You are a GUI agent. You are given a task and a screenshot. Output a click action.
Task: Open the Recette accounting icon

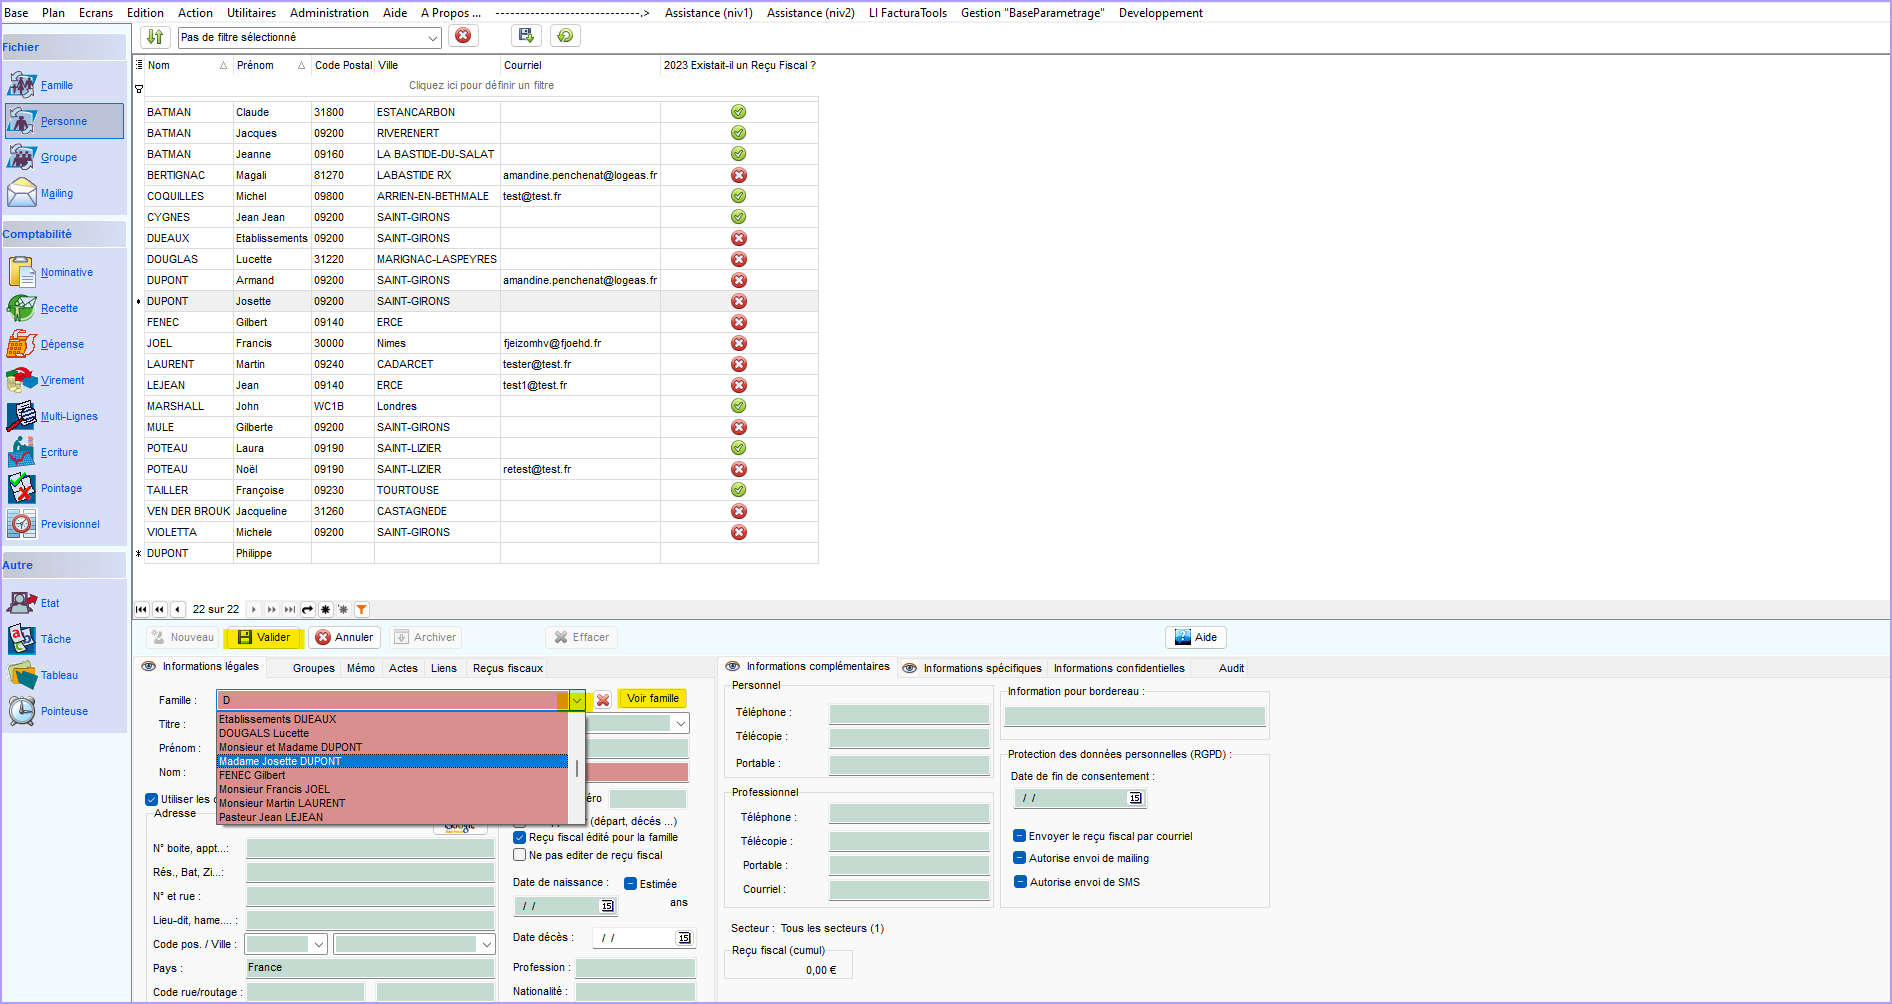pos(22,308)
